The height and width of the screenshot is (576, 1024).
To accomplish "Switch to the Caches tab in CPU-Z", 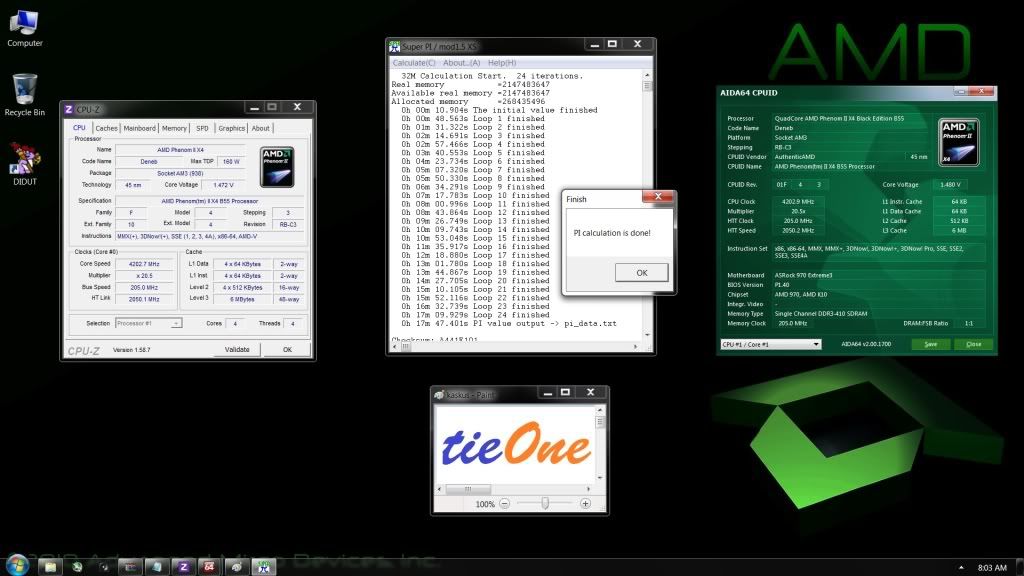I will click(106, 129).
